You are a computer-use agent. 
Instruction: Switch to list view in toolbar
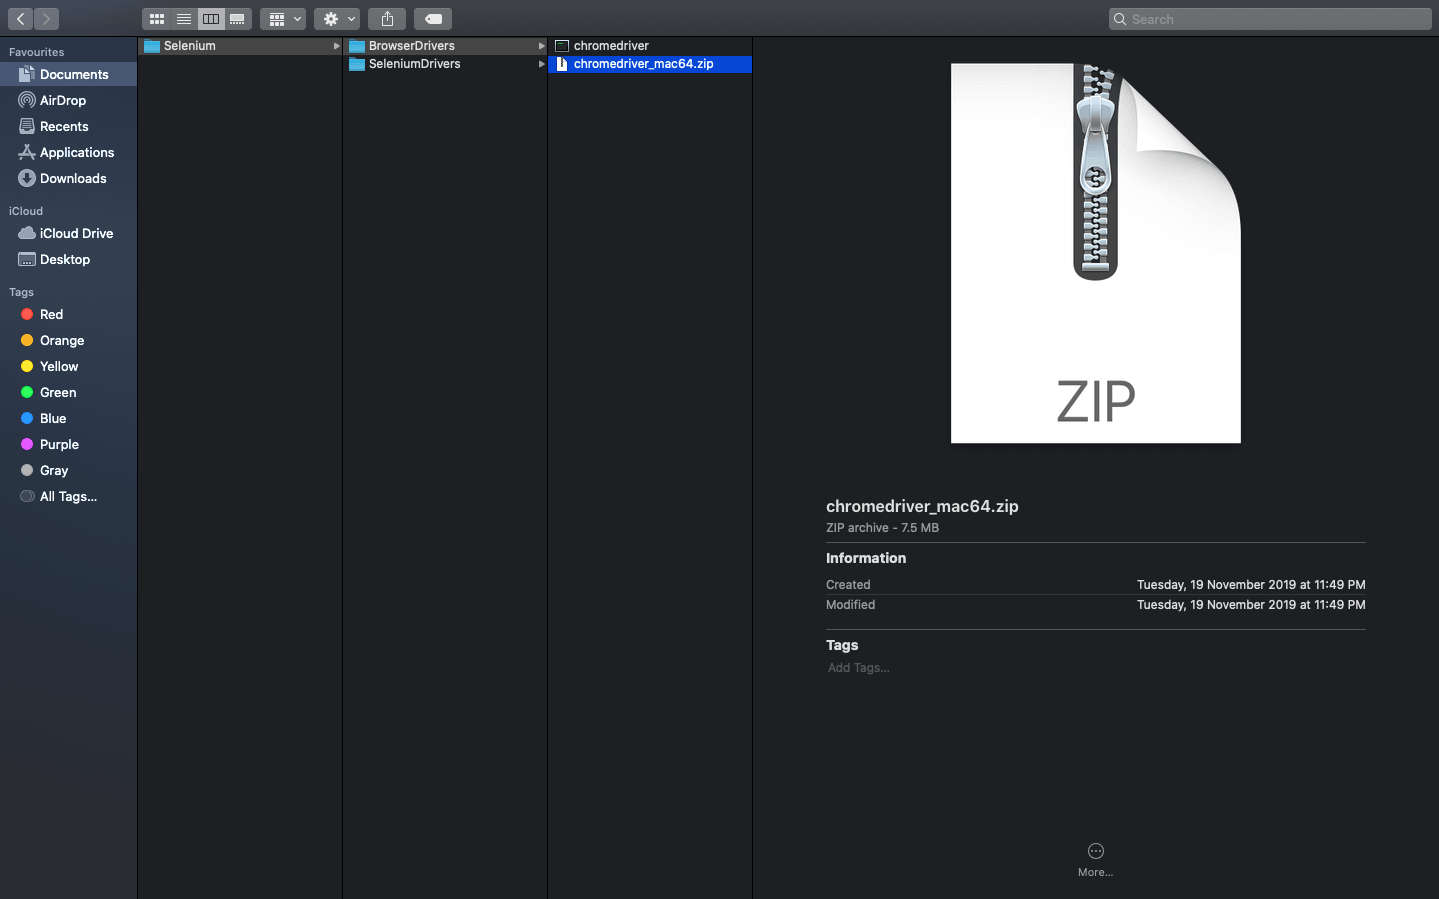click(x=184, y=19)
